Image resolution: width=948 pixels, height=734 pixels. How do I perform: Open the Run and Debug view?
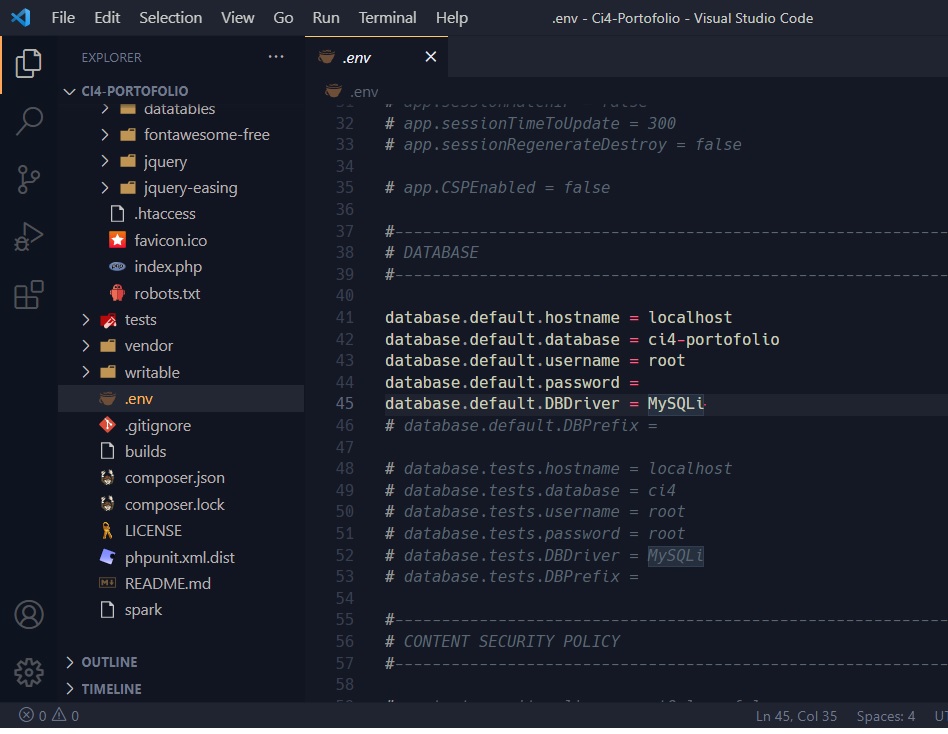29,237
